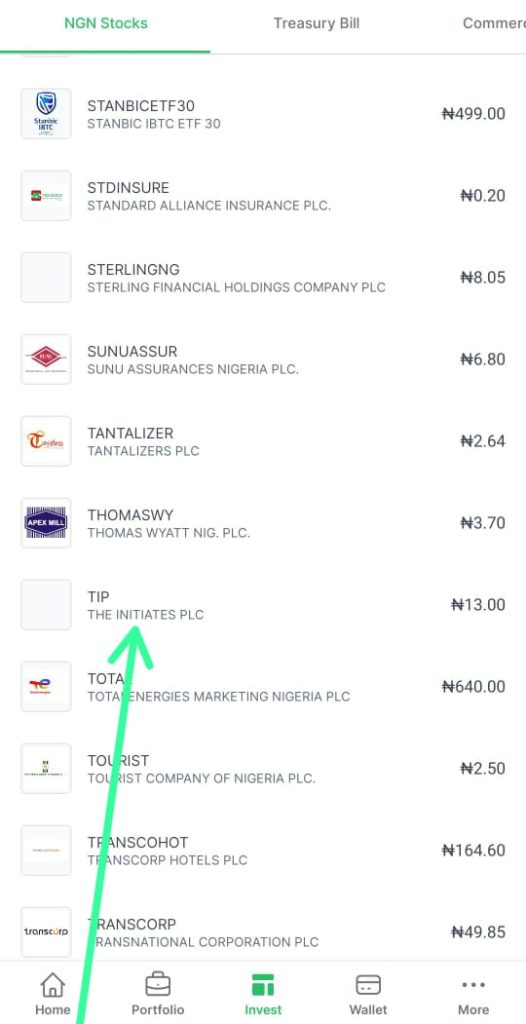Tap the TotalEnergies logo
Viewport: 526px width, 1024px height.
pos(46,686)
